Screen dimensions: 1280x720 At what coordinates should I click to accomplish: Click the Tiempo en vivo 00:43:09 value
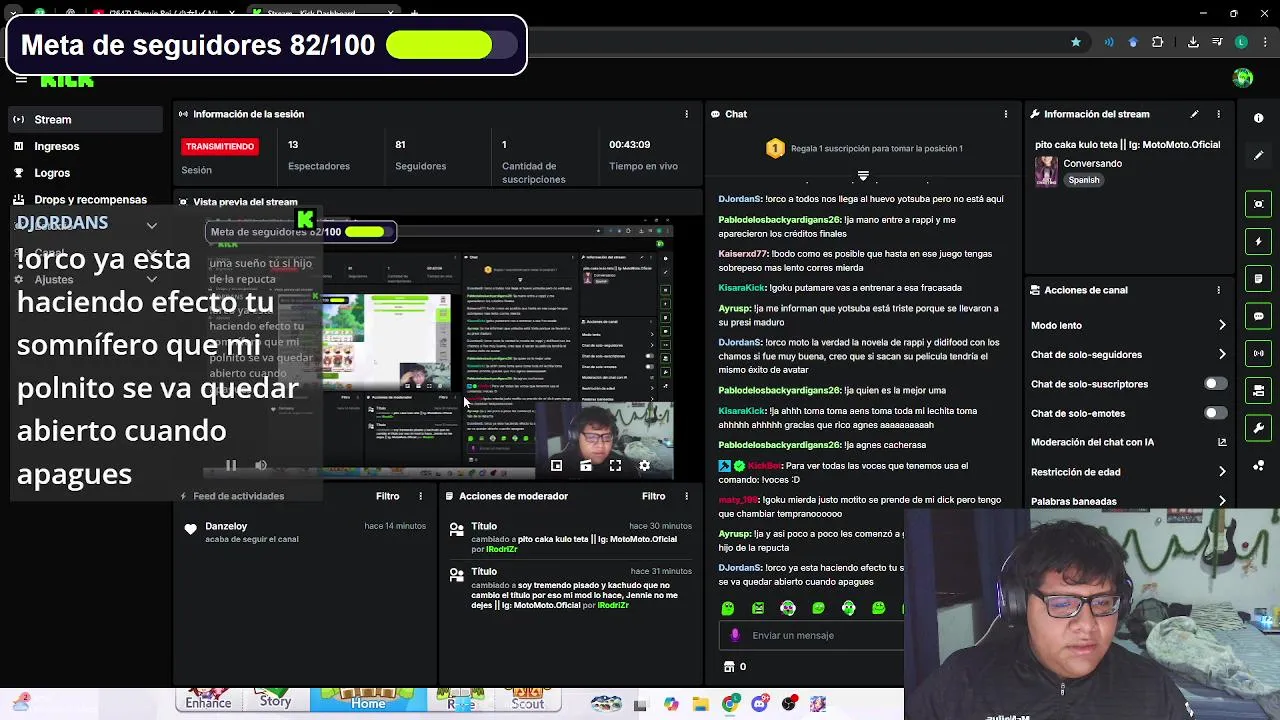pos(630,145)
